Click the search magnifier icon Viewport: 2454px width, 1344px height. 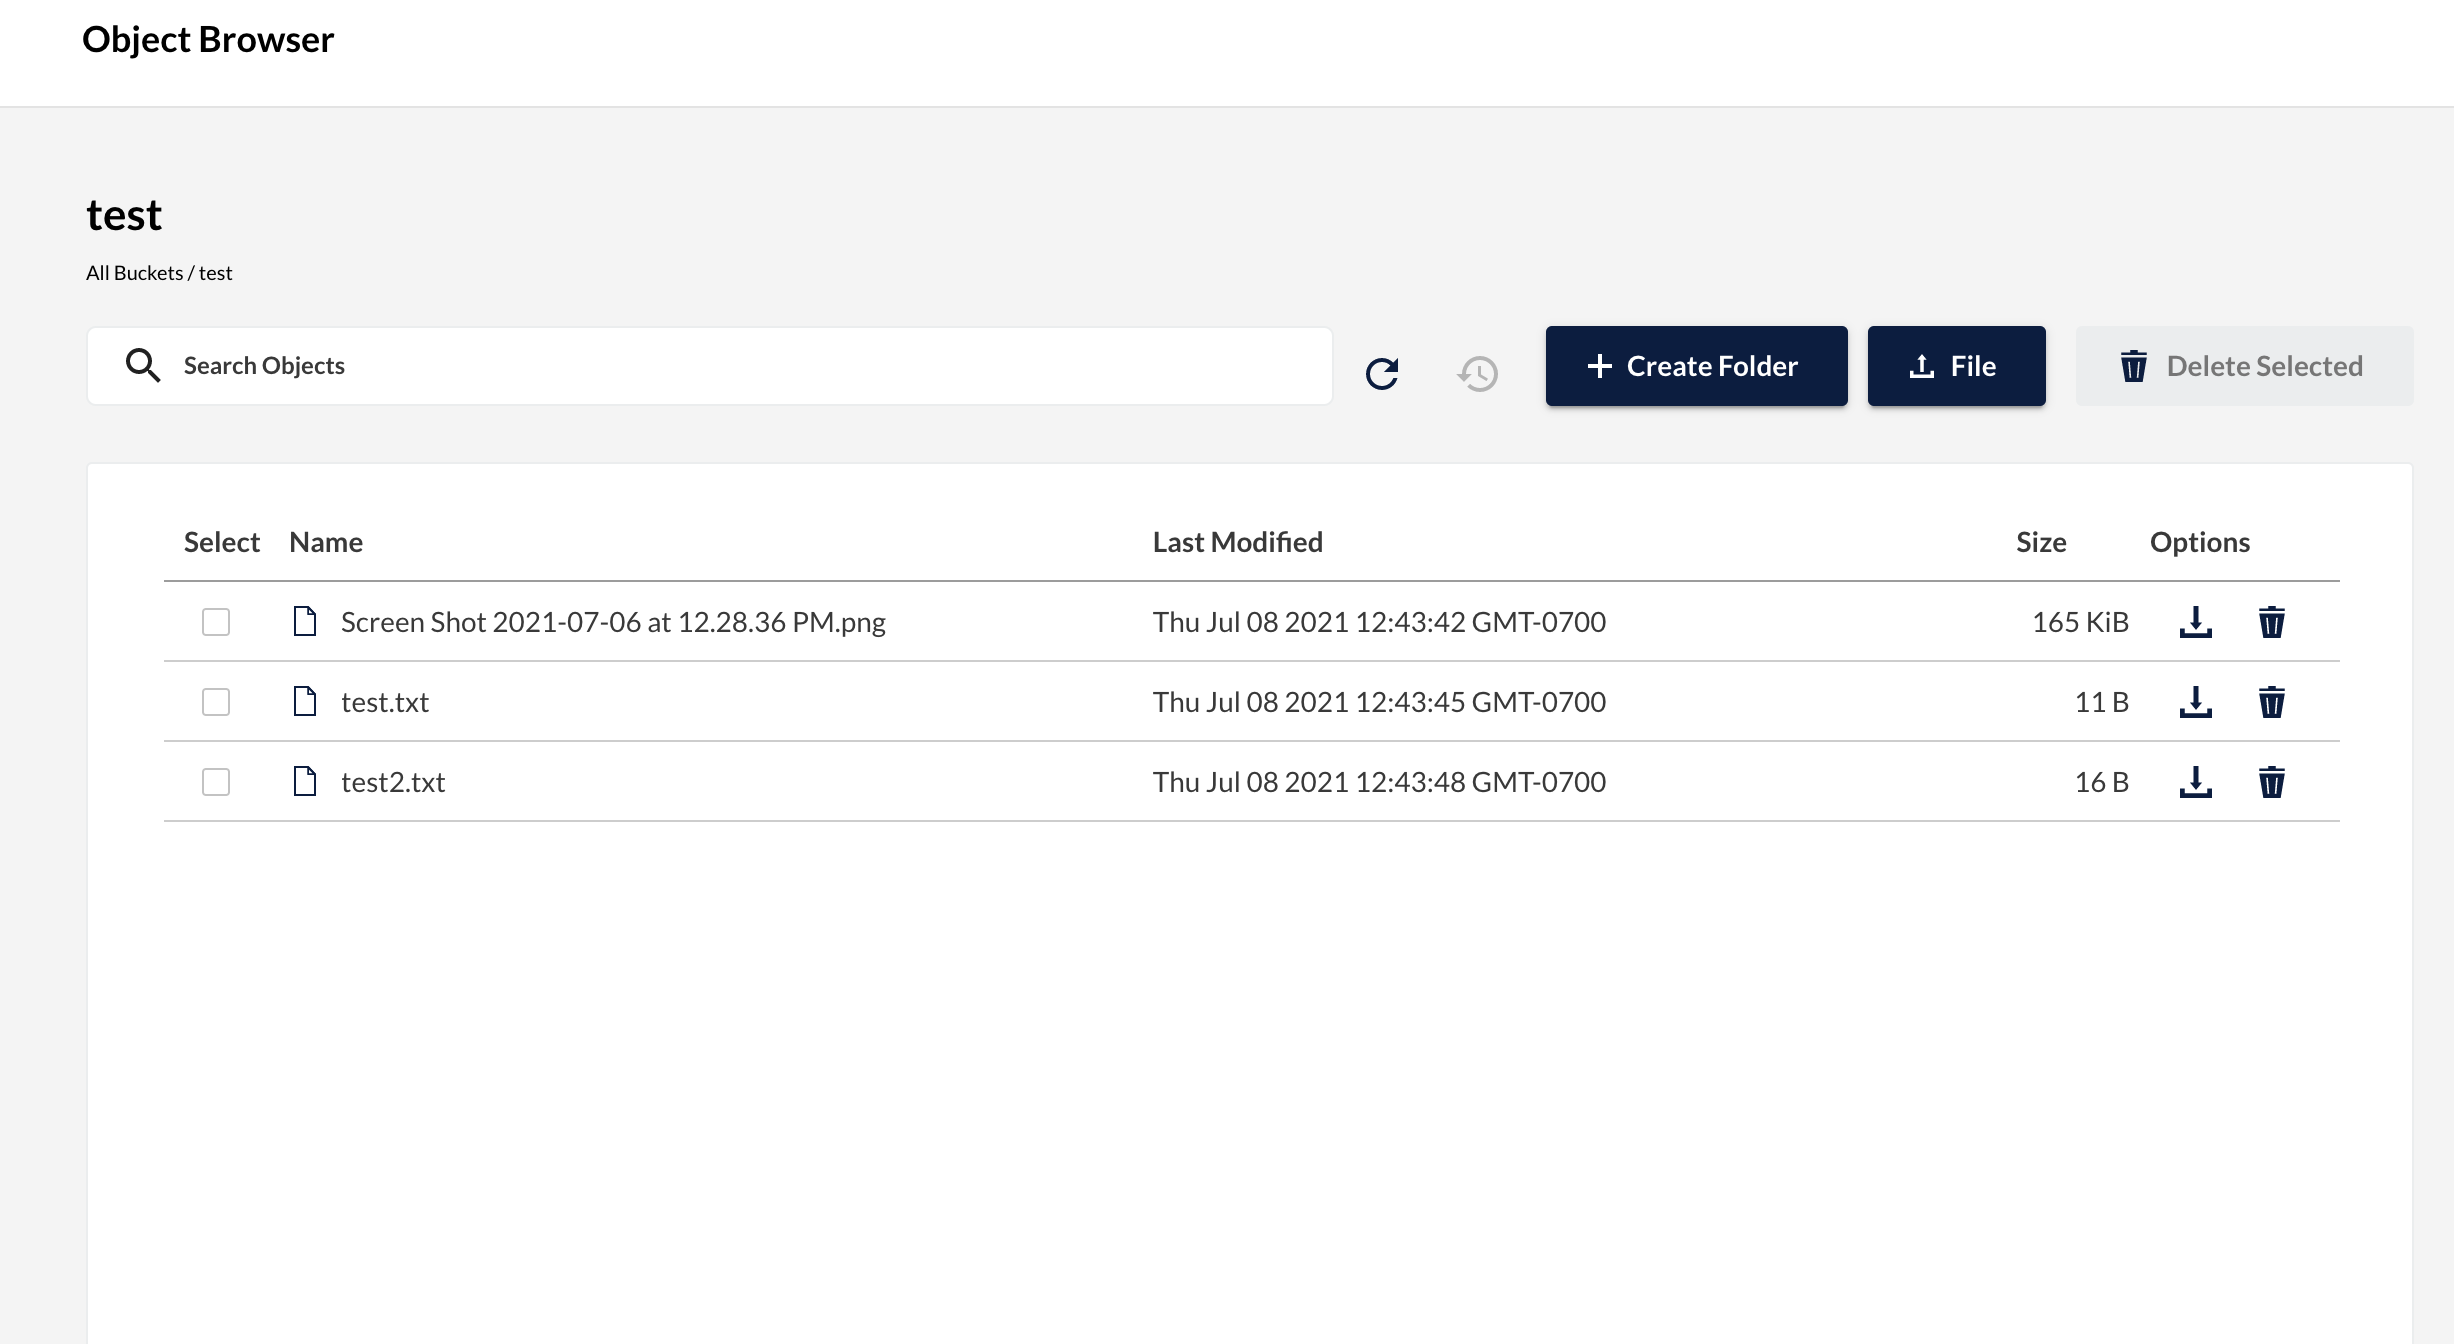(142, 366)
